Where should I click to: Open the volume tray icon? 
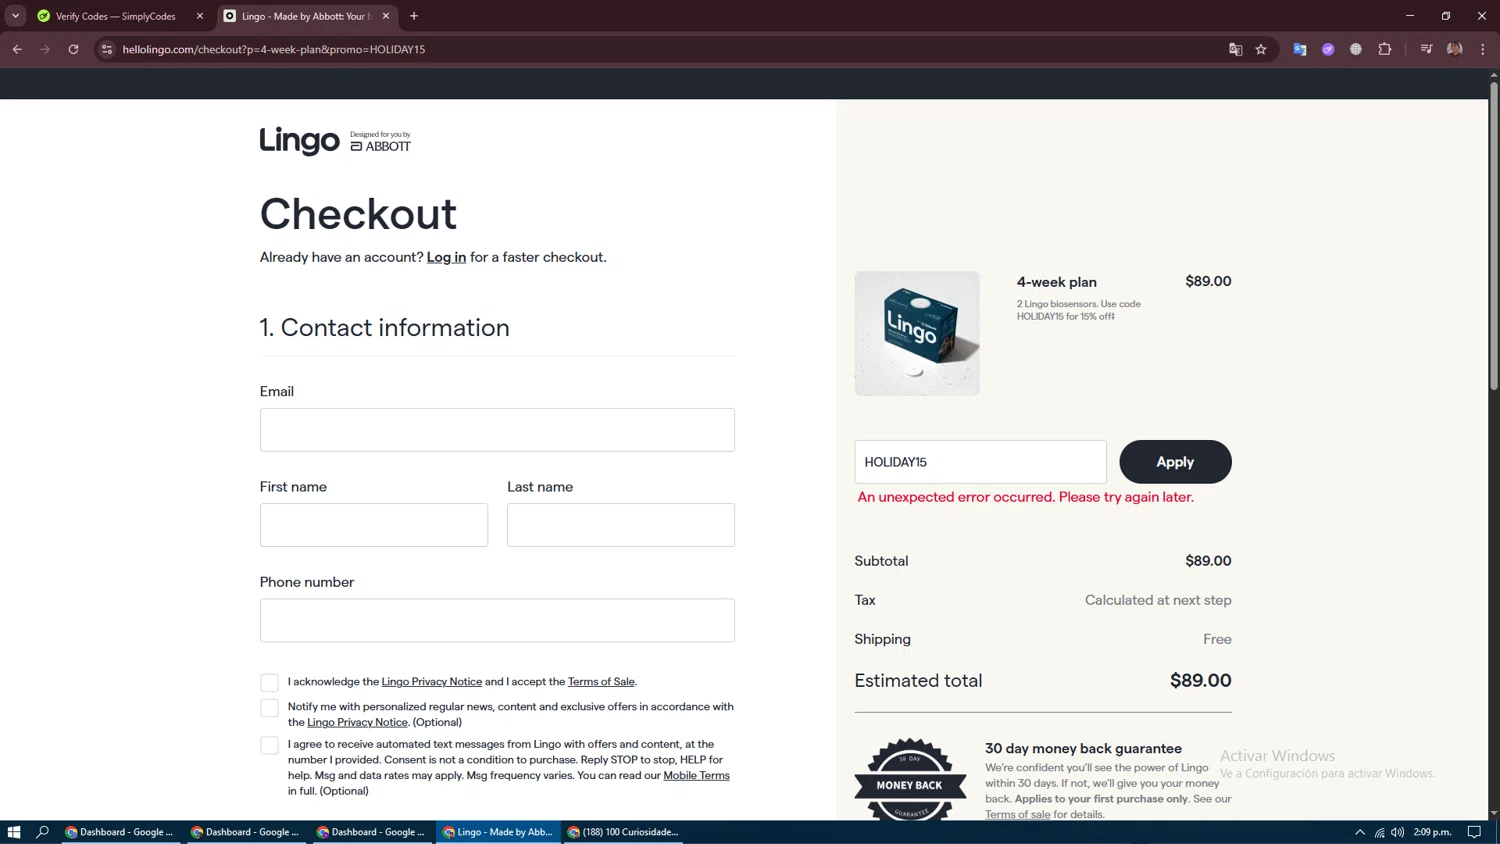[1398, 832]
